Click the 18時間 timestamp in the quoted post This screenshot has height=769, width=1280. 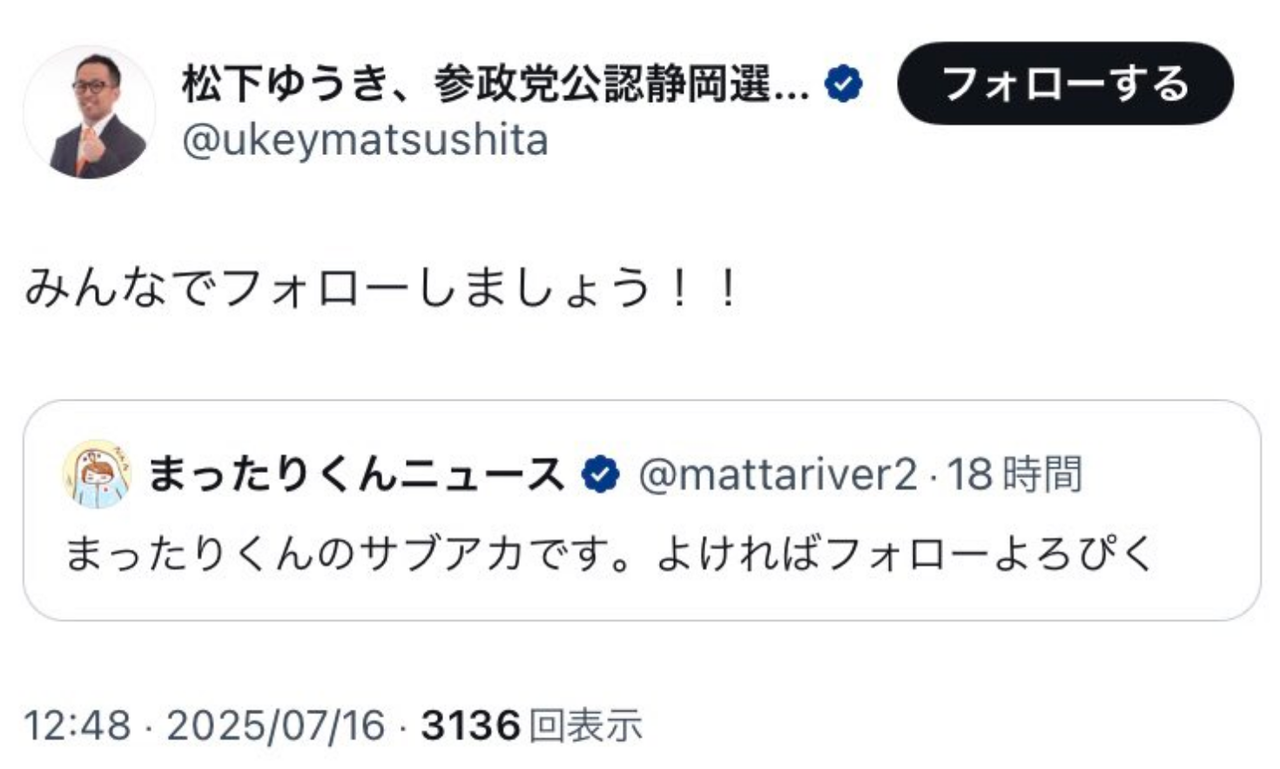[x=1014, y=476]
